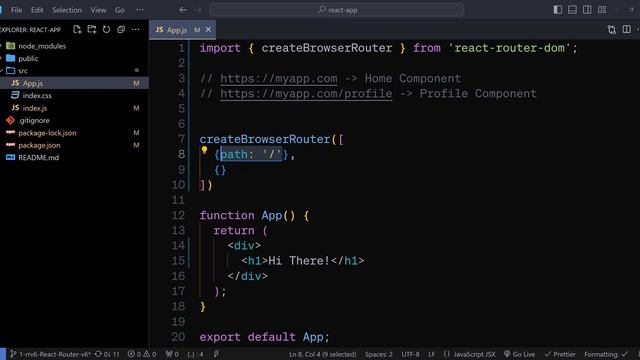The image size is (640, 360).
Task: Follow the https://myapp.com/profile link on line 4
Action: [306, 93]
